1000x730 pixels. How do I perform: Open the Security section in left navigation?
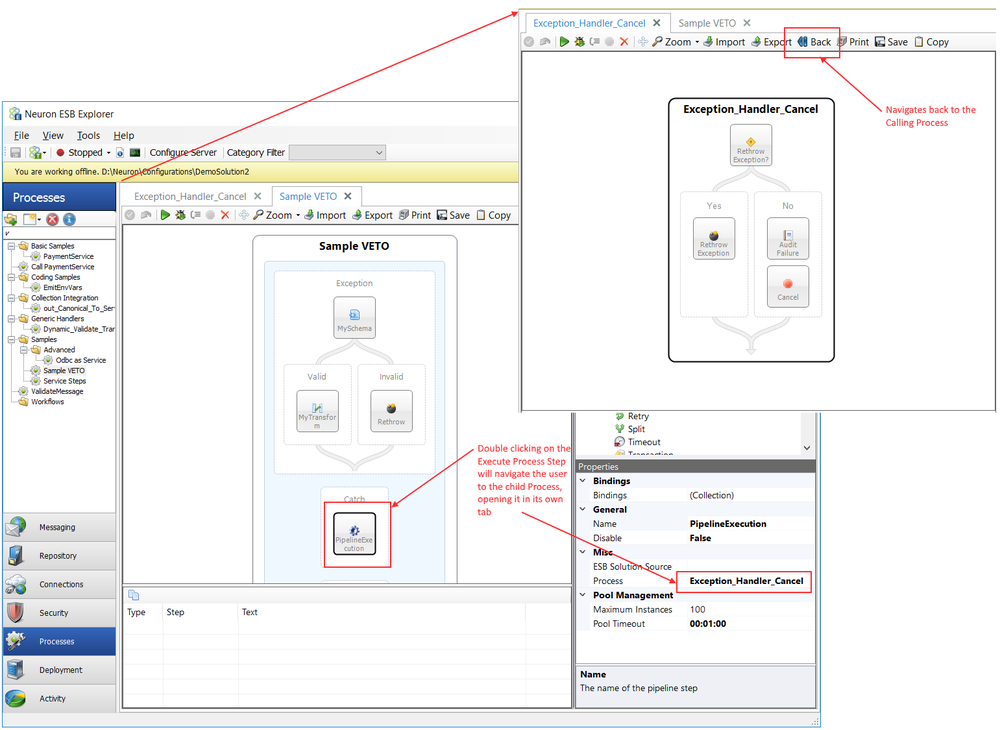[59, 613]
